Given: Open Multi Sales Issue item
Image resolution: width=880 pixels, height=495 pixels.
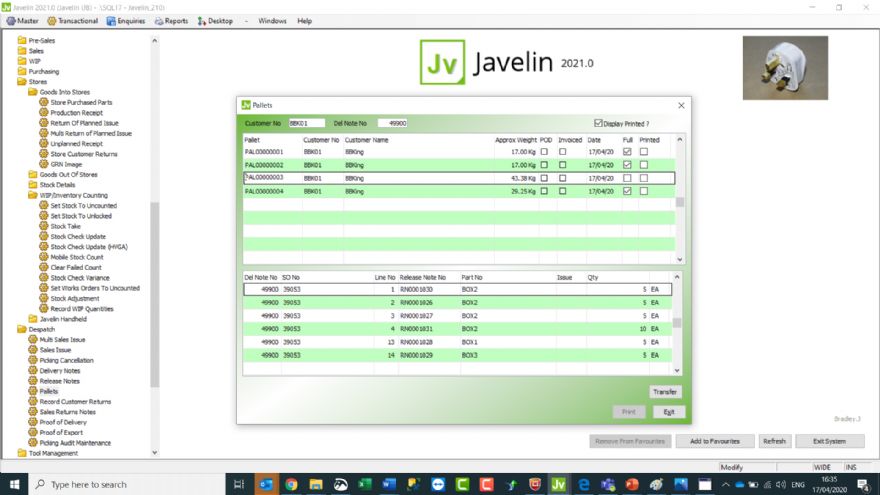Looking at the screenshot, I should point(62,340).
